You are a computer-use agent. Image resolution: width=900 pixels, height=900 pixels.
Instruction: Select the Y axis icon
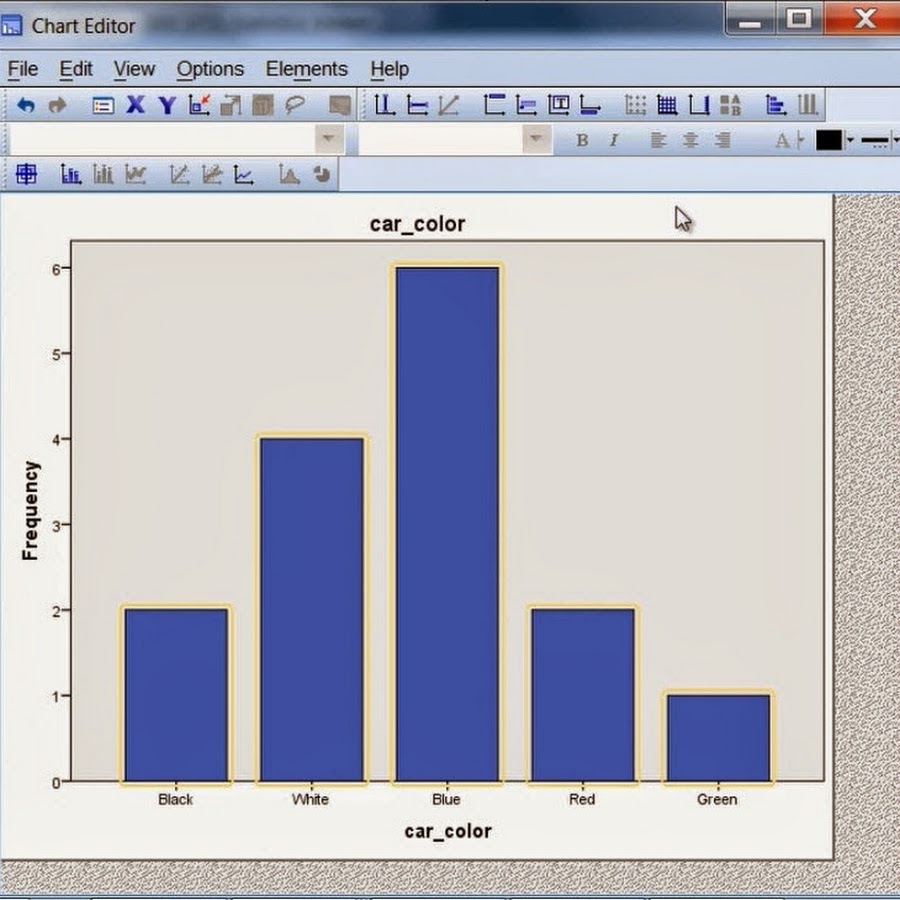tap(167, 105)
